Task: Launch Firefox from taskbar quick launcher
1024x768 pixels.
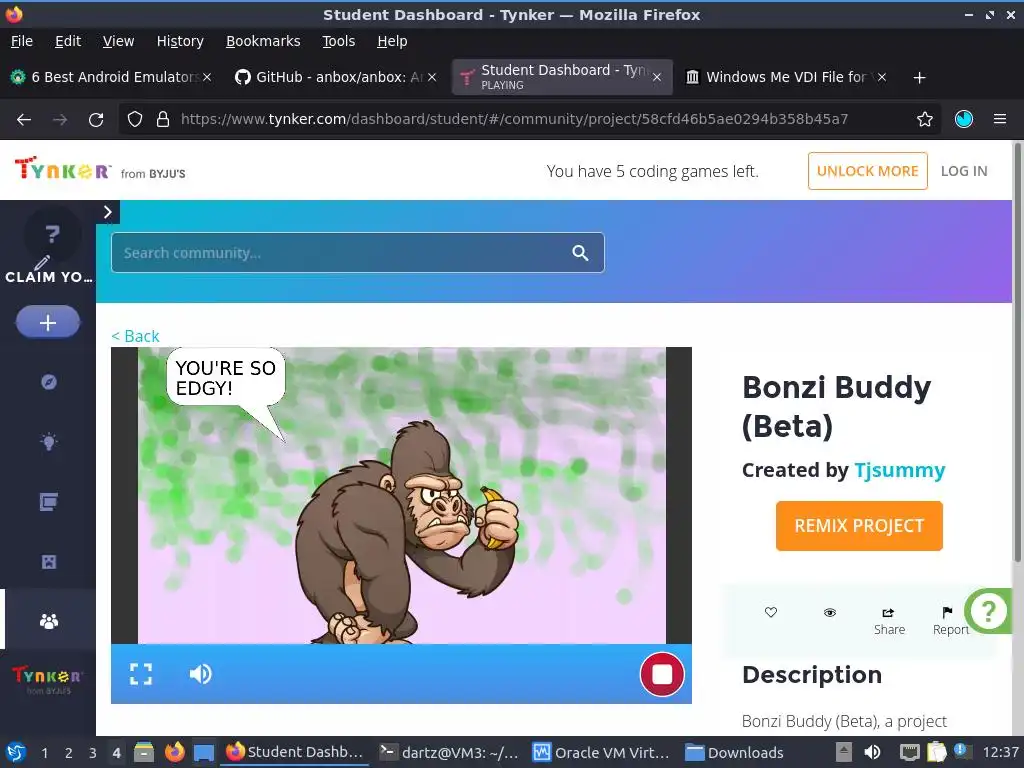Action: coord(174,753)
